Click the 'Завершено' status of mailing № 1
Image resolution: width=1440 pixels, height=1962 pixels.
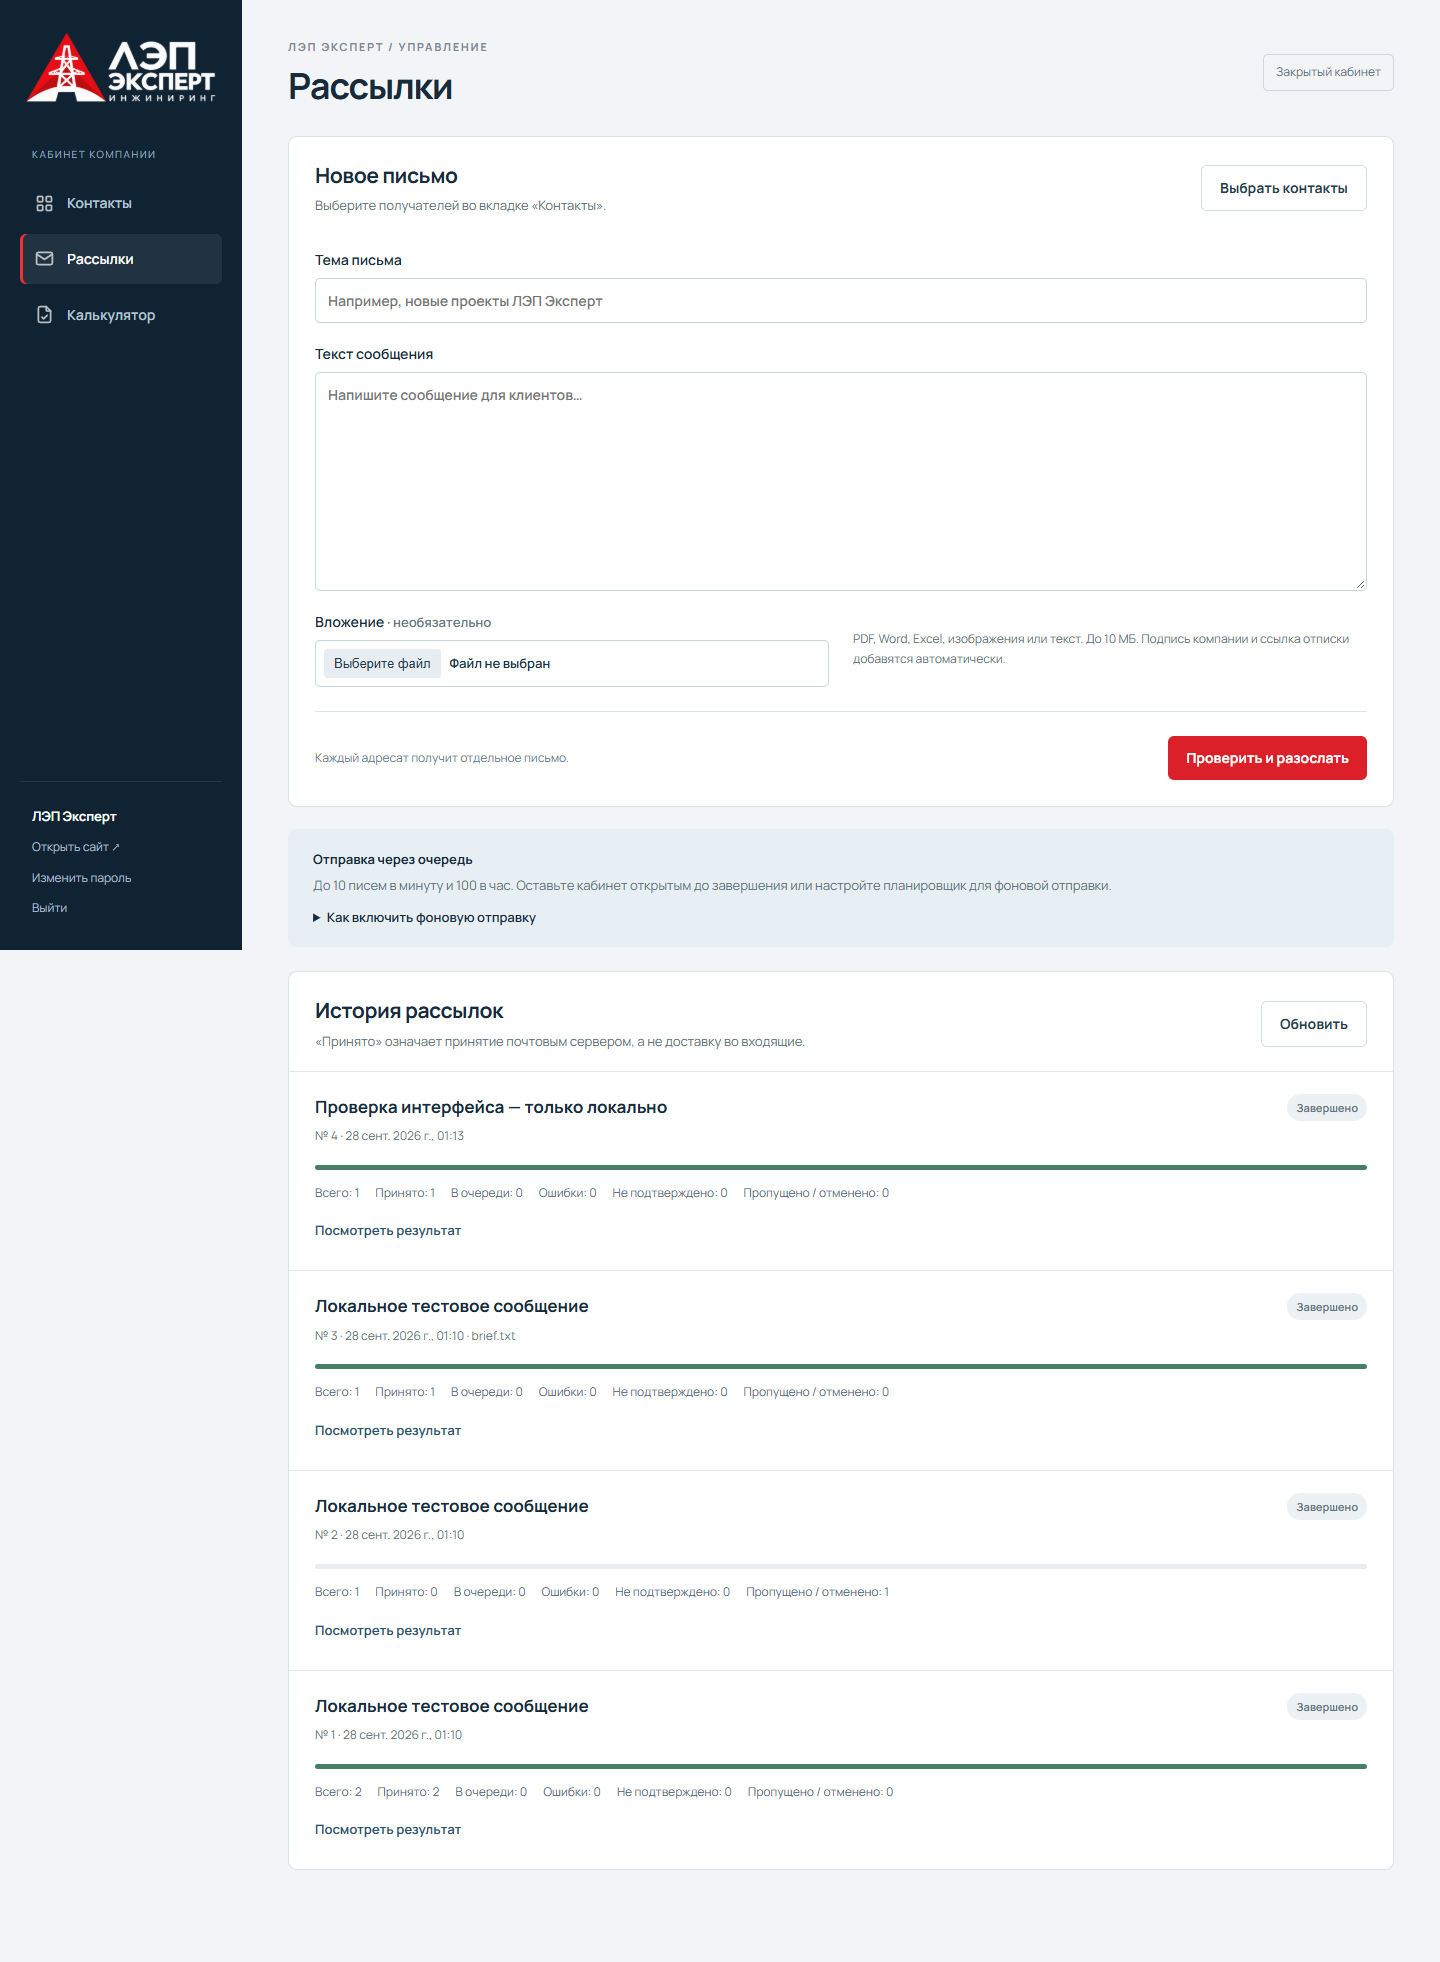(x=1327, y=1707)
